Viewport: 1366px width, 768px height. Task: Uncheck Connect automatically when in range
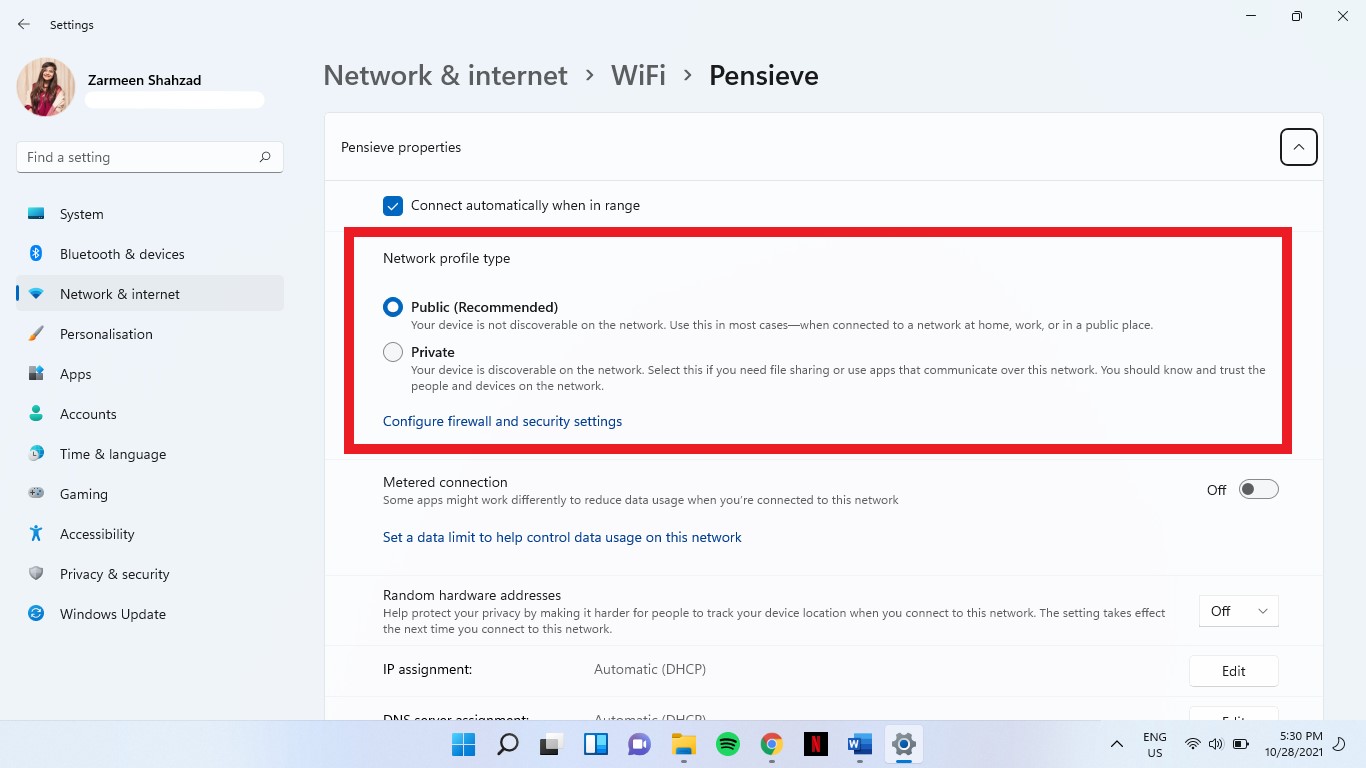(x=392, y=205)
